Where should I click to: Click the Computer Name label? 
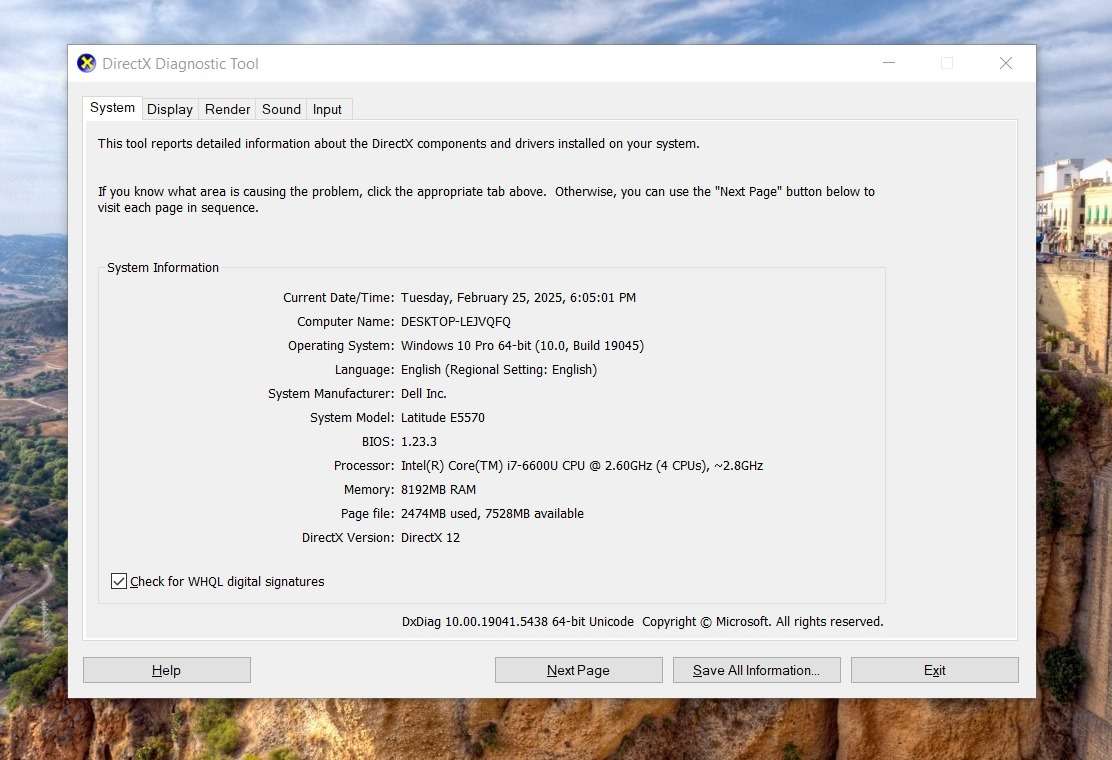(x=345, y=322)
